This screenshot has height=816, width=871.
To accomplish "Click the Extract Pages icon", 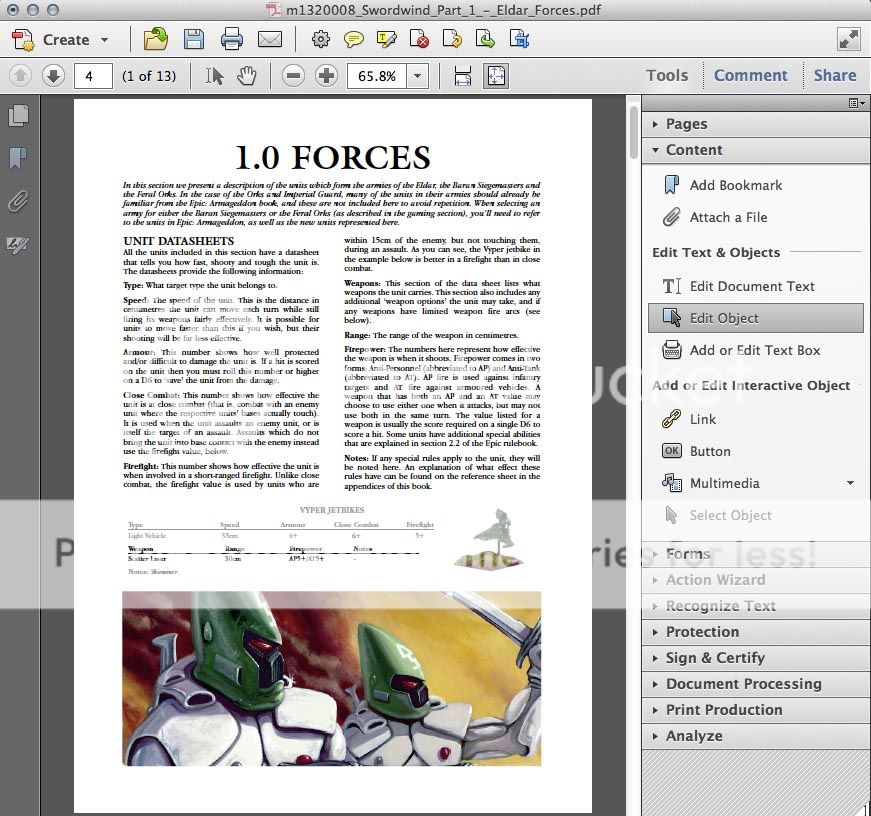I will pos(485,39).
